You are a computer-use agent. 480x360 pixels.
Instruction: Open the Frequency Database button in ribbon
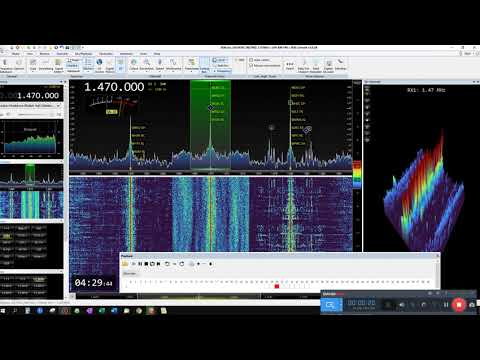(6, 66)
